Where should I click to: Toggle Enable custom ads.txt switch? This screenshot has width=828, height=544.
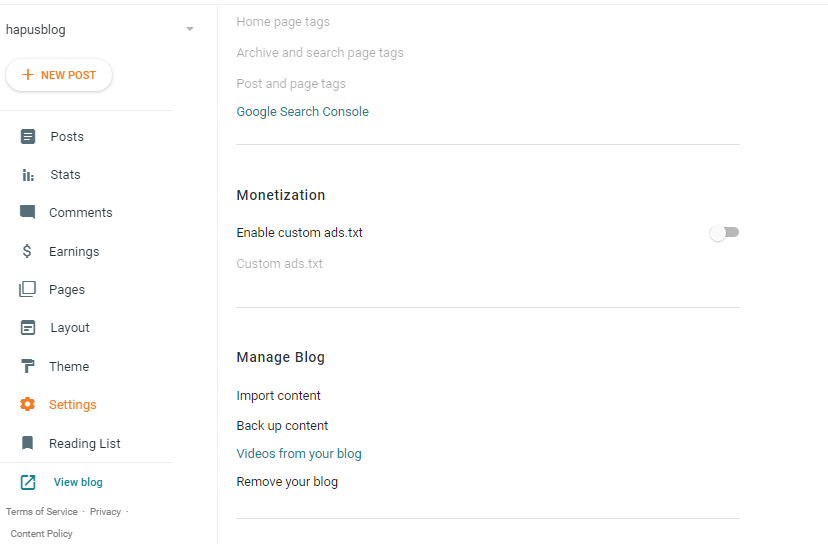724,232
